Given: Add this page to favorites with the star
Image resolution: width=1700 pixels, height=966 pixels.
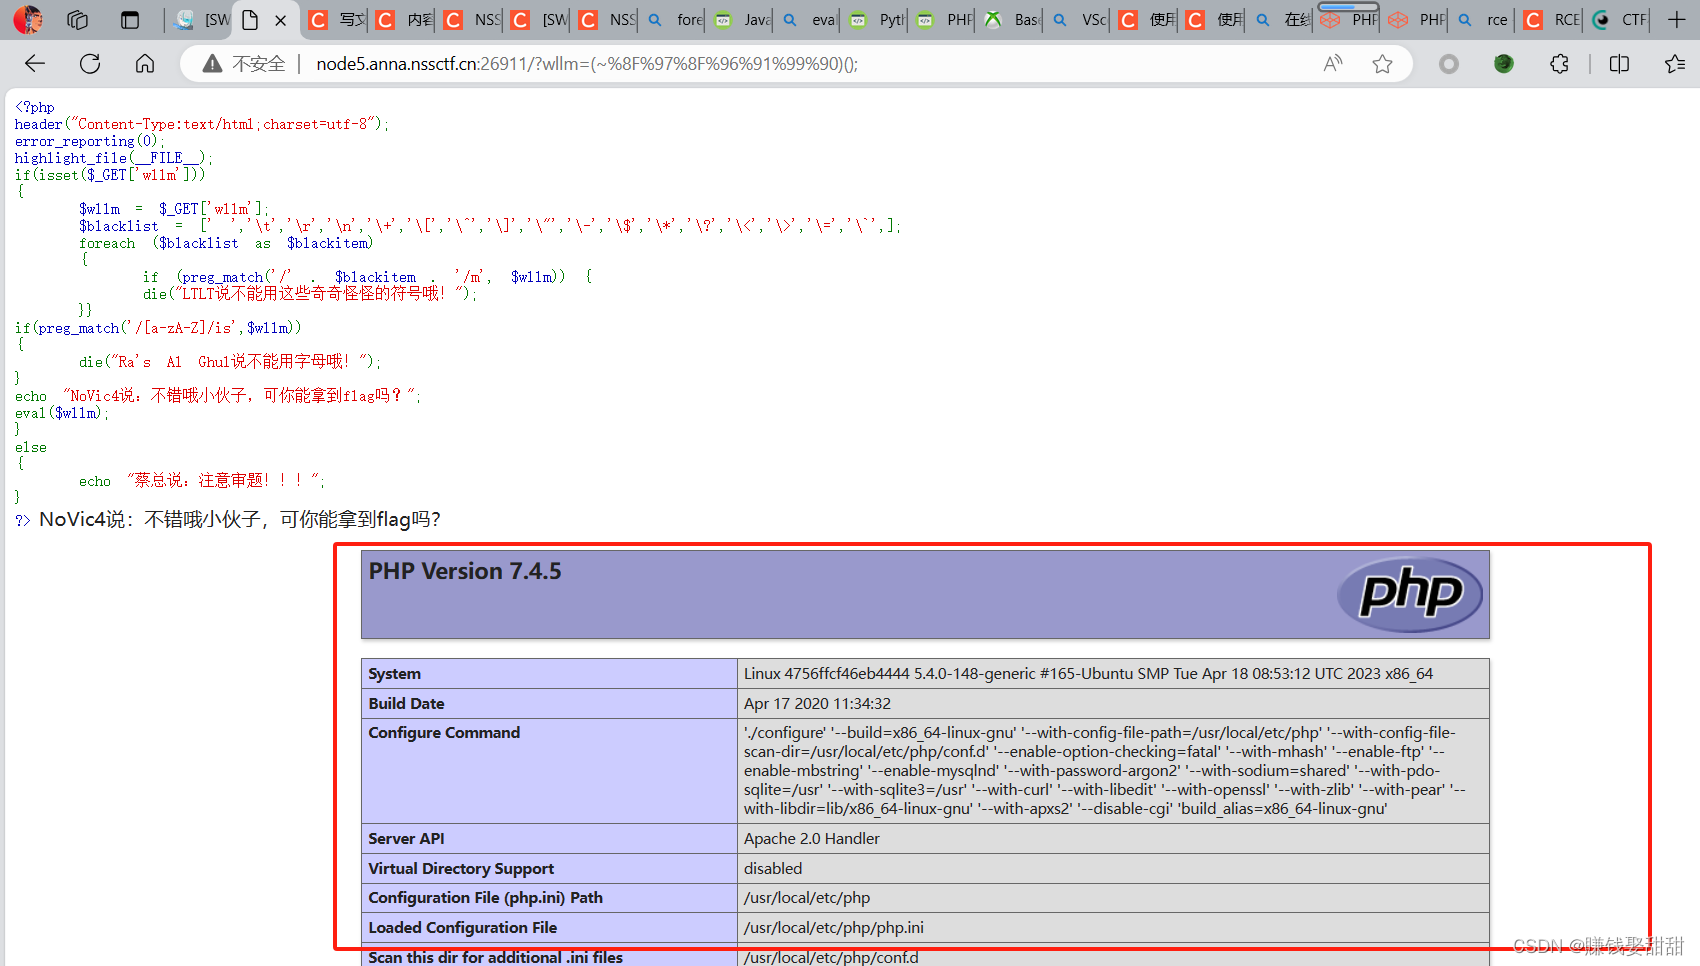Looking at the screenshot, I should 1383,63.
